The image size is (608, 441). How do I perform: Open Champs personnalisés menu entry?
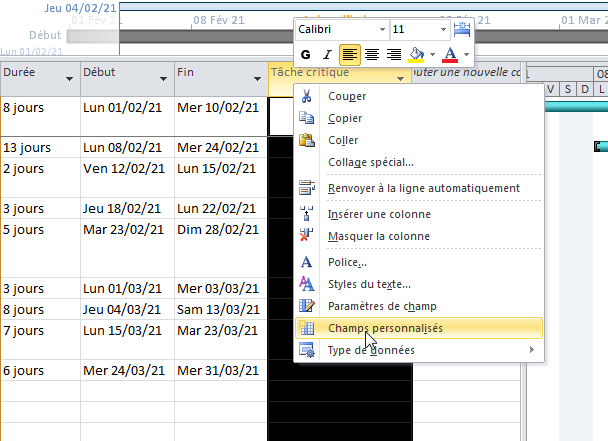tap(385, 328)
